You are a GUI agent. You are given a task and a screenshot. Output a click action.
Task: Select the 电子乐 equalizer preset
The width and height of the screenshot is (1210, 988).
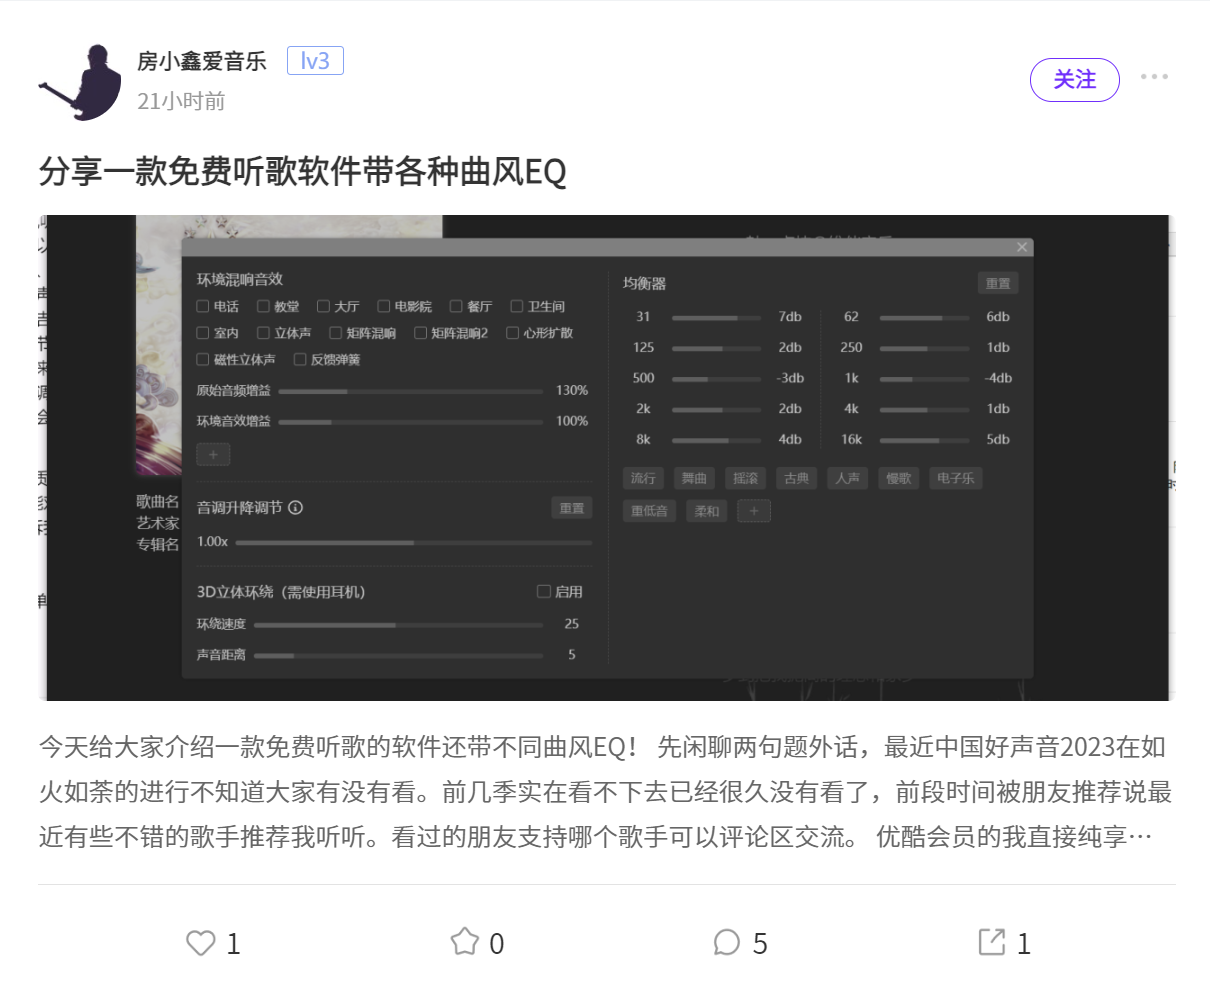click(x=955, y=478)
